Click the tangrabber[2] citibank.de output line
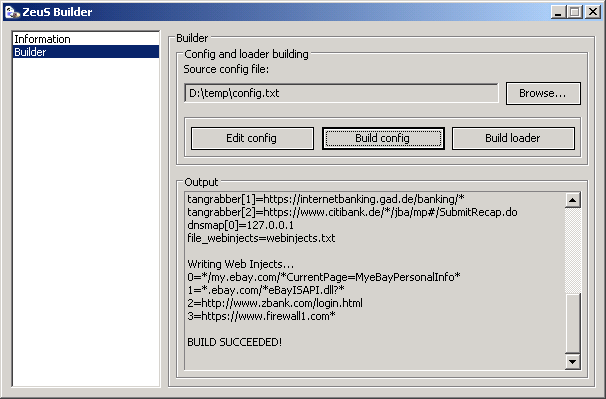Viewport: 606px width, 399px height. coord(352,212)
